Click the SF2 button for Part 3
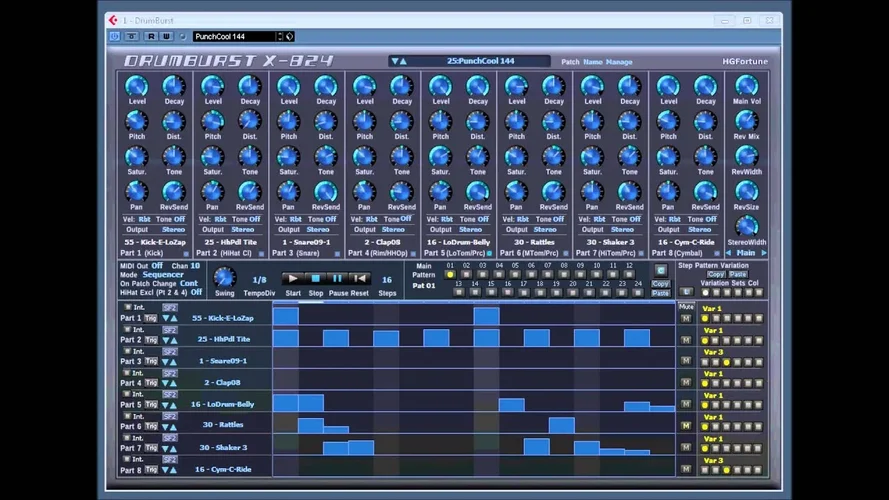 tap(170, 351)
